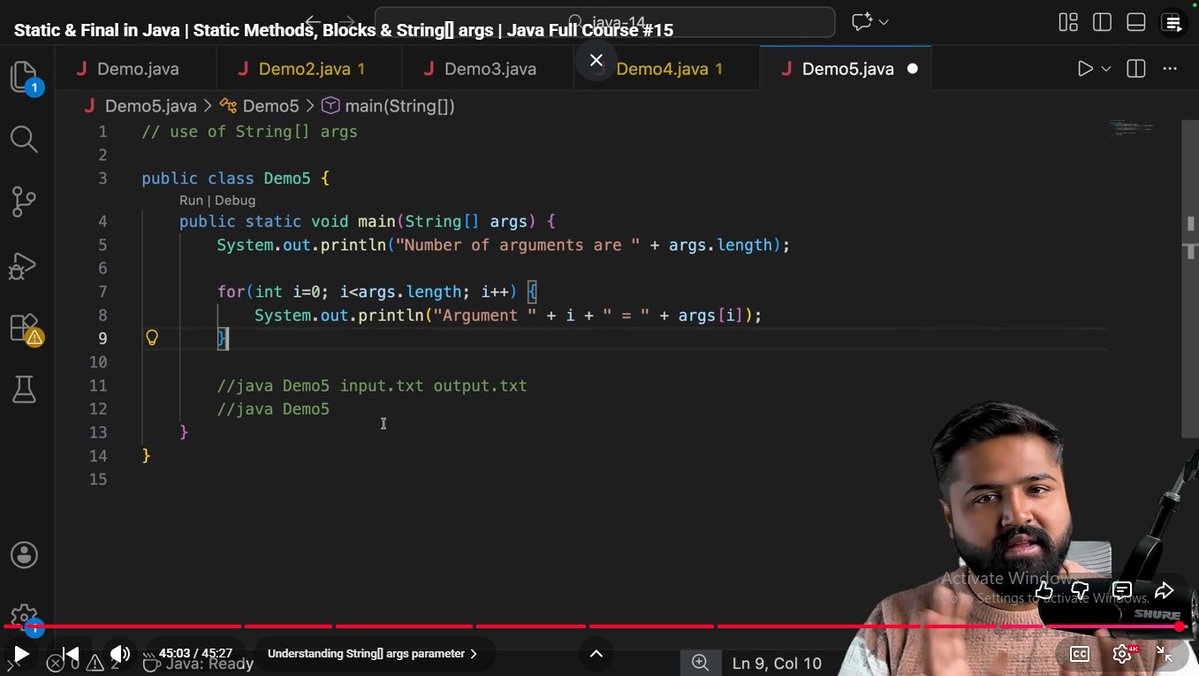Click the YouTube dislike thumbs-down icon

(1080, 590)
